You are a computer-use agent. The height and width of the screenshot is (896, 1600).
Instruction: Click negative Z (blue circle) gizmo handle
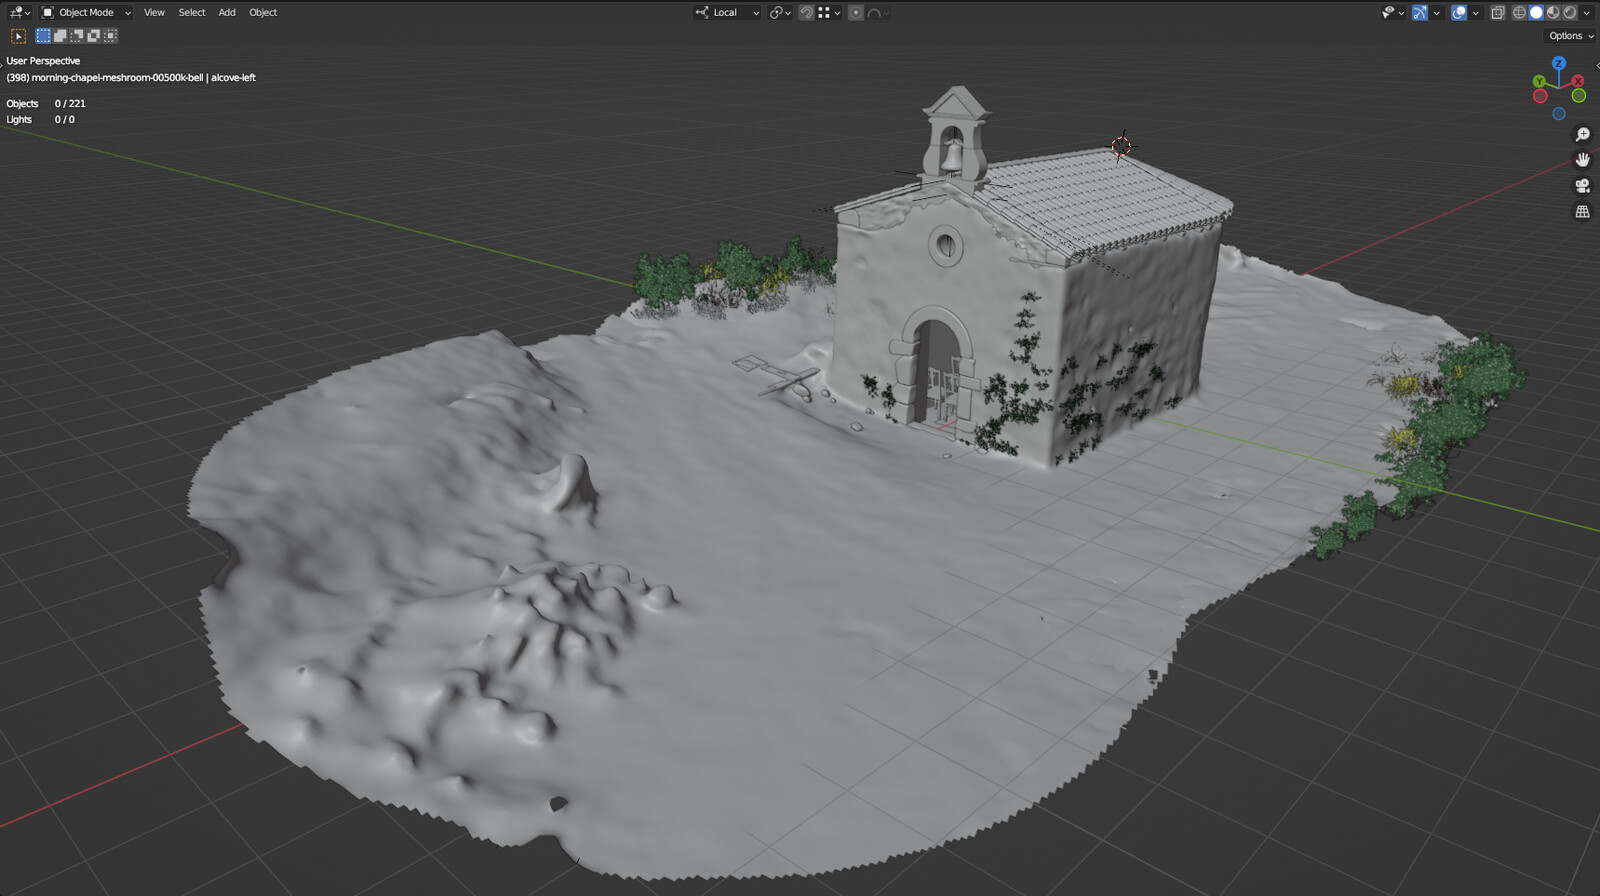tap(1559, 114)
